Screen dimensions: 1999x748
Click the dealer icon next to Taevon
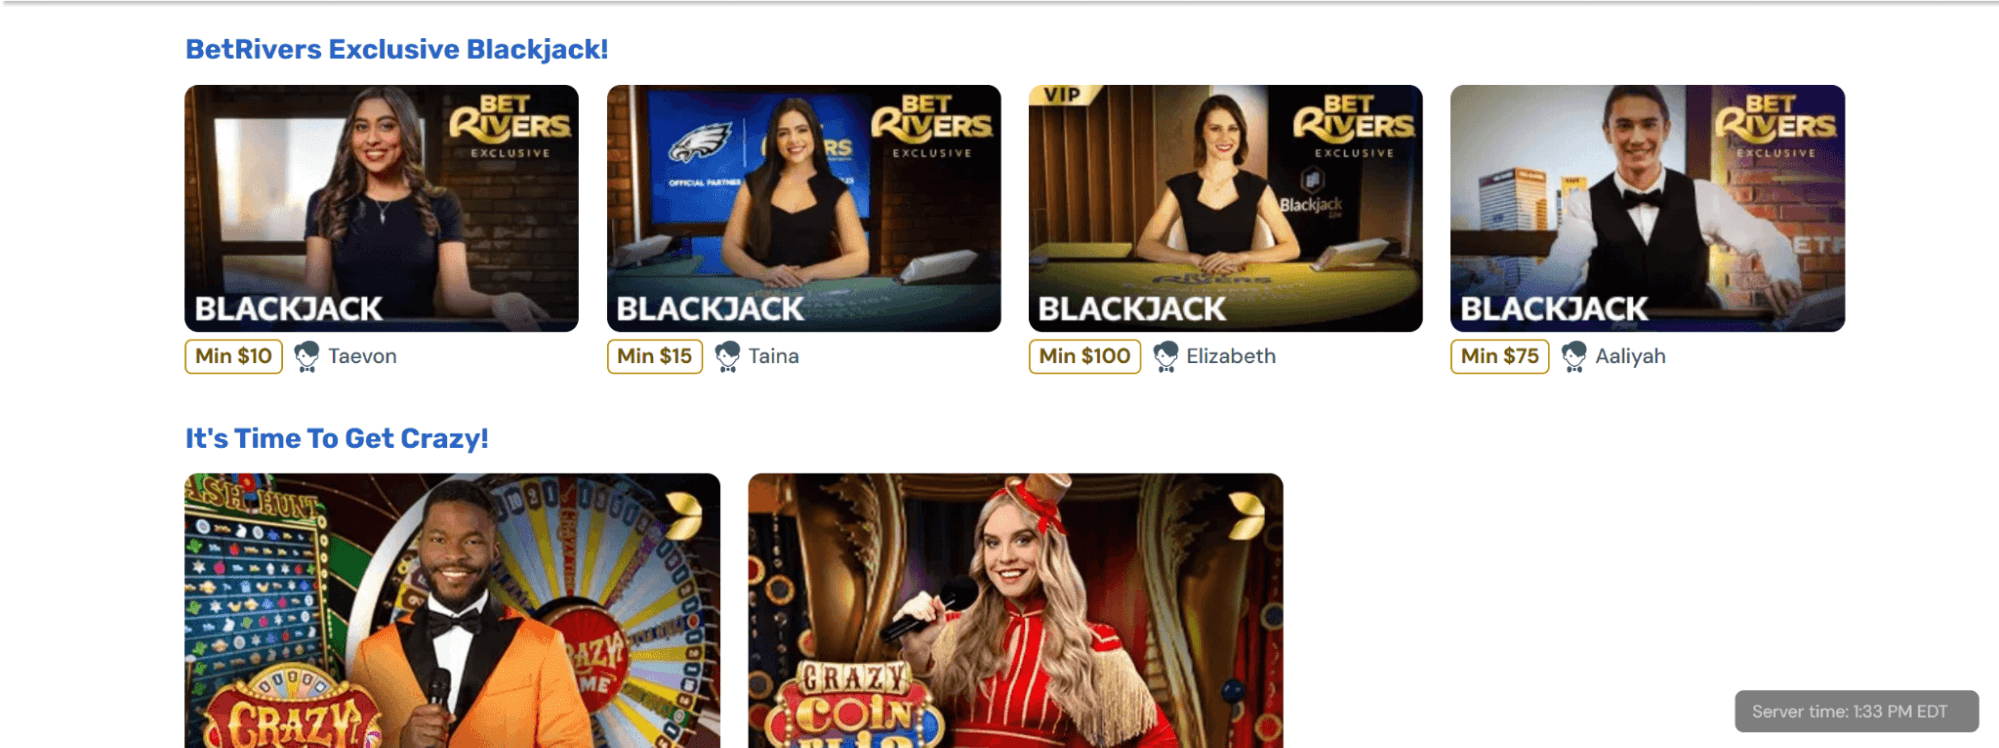point(307,356)
